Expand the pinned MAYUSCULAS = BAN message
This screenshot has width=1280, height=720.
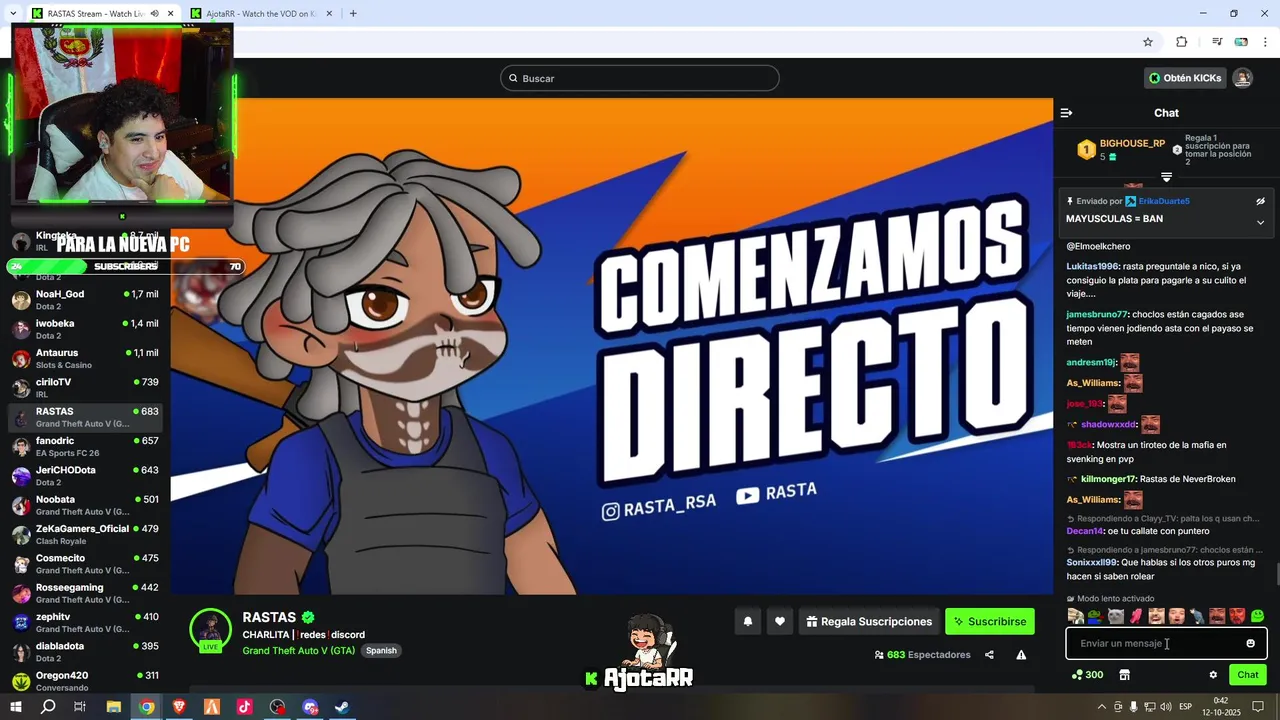tap(1260, 222)
